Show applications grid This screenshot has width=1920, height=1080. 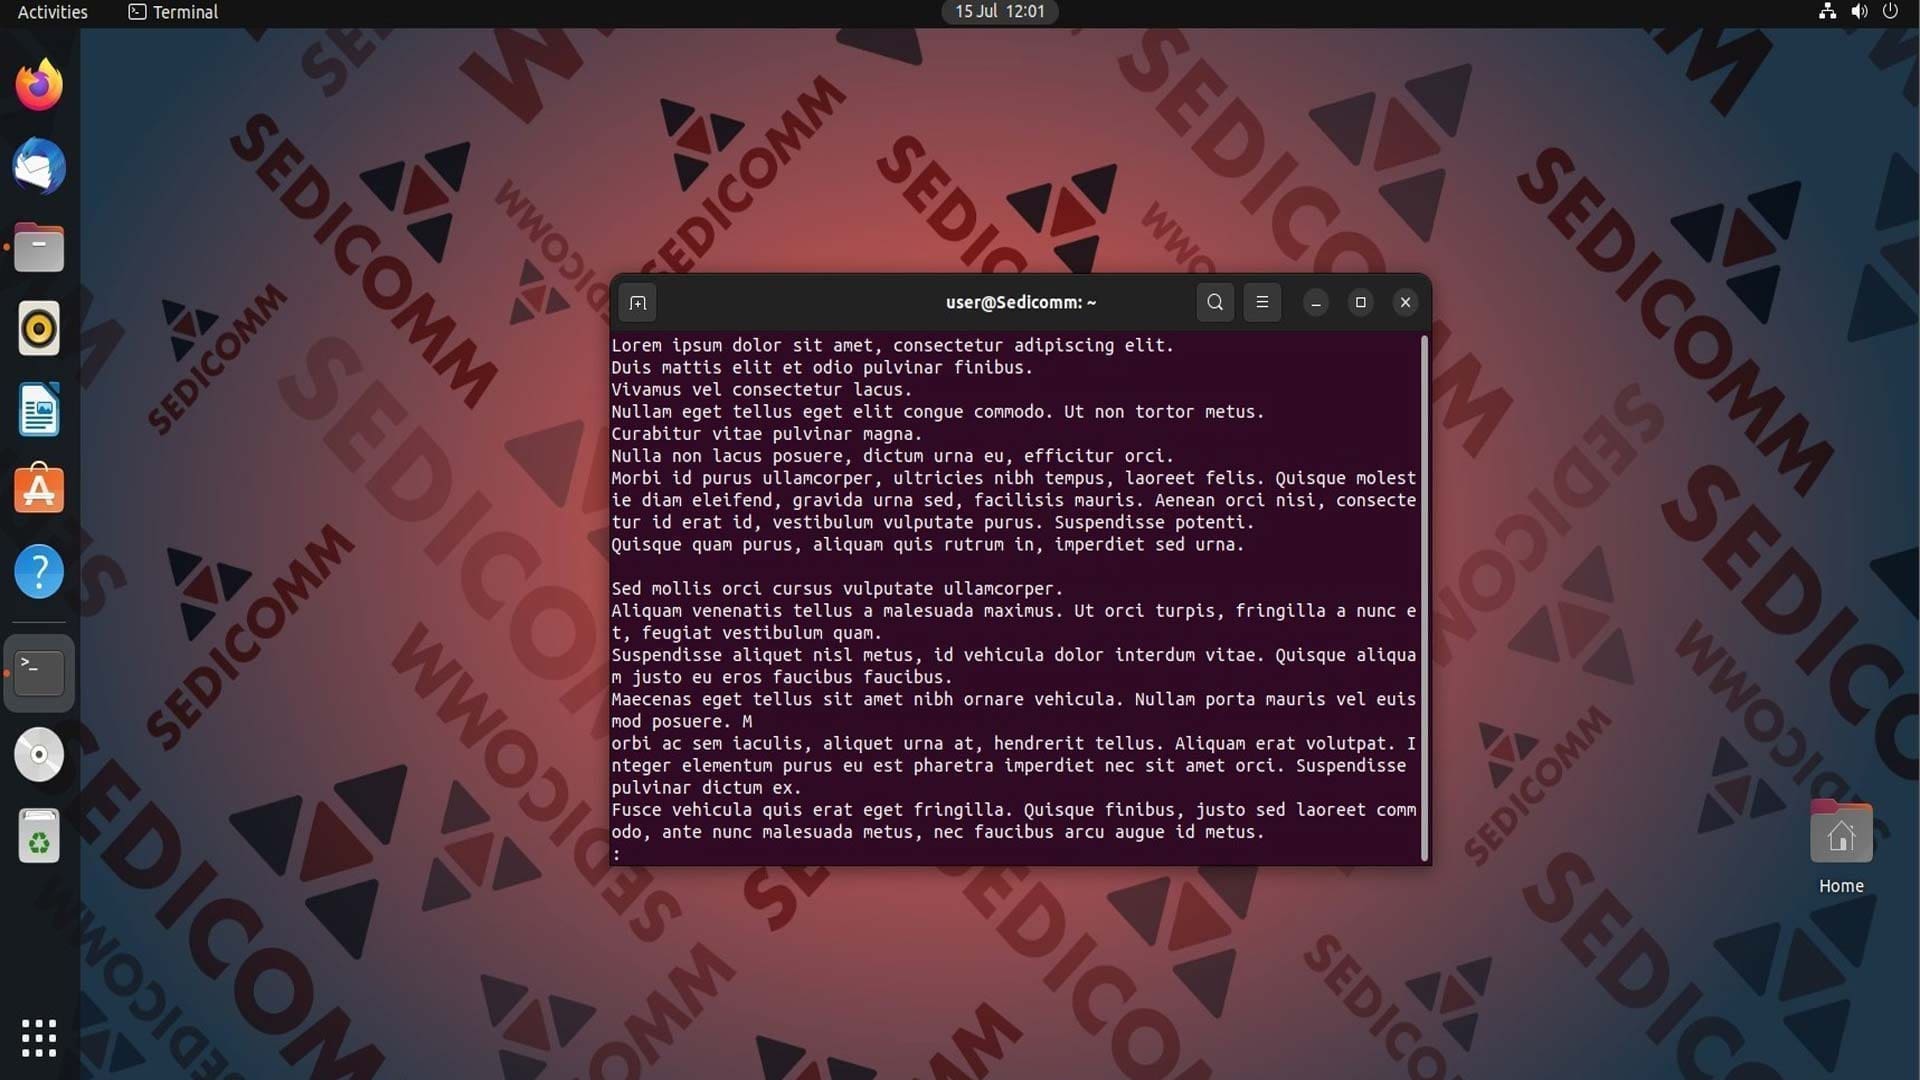(x=39, y=1038)
